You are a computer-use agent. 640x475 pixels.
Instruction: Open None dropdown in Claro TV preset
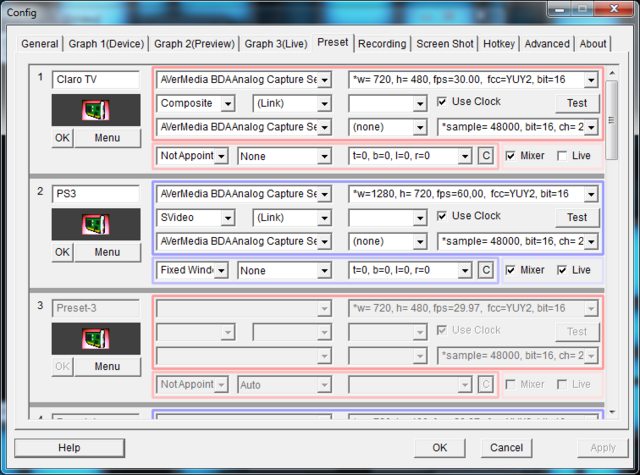(284, 156)
